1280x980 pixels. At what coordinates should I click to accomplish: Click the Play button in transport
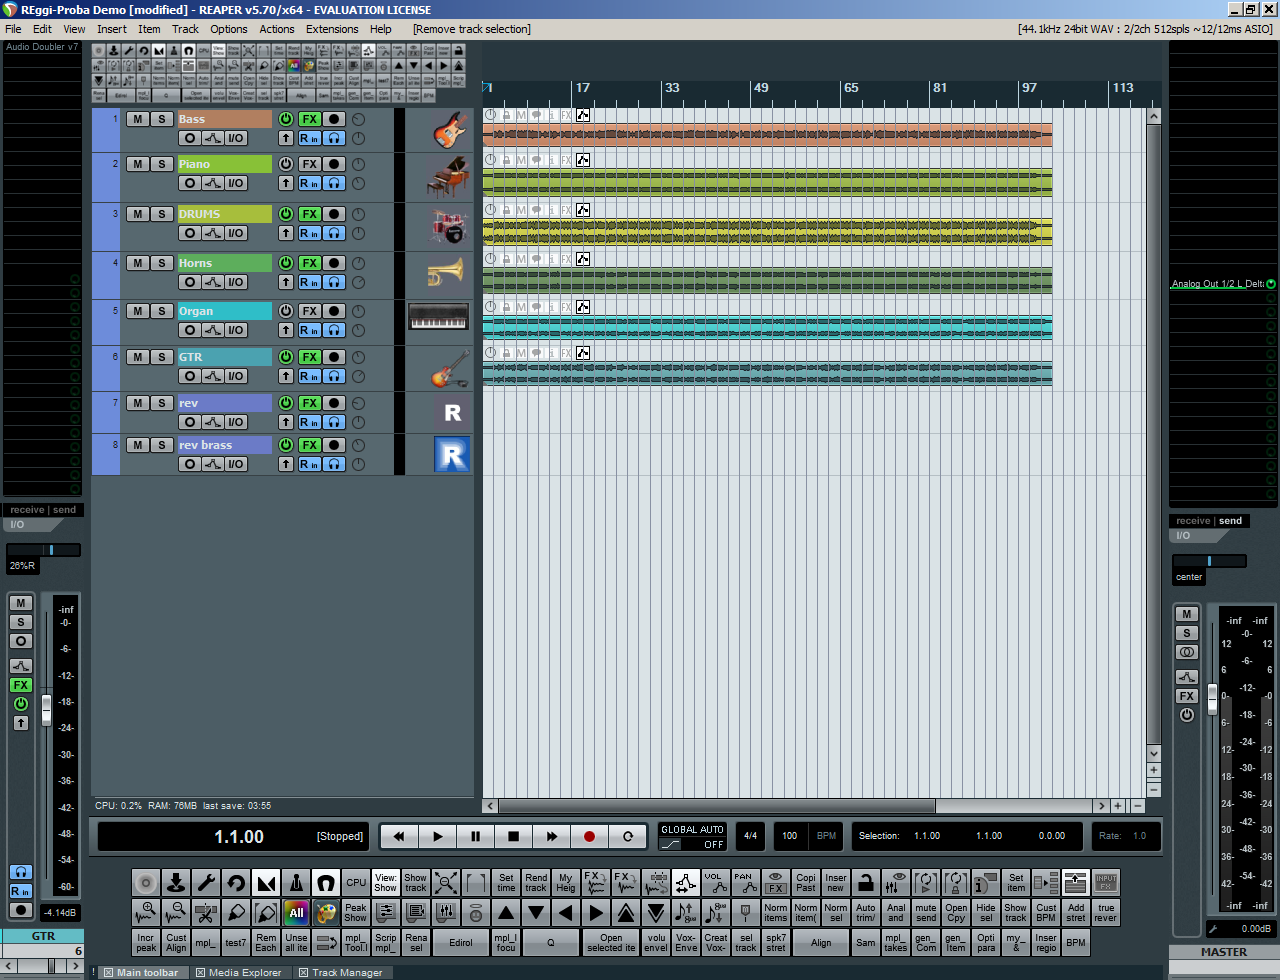437,836
